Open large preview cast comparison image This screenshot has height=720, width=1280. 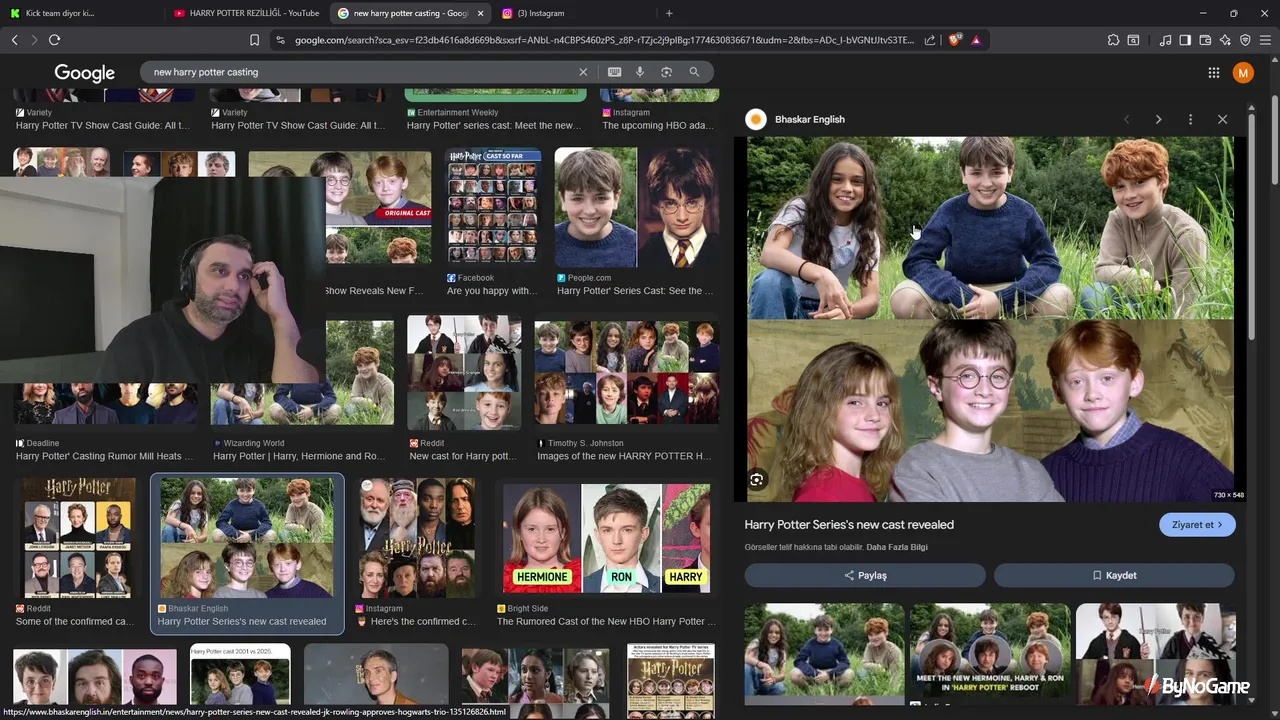[x=990, y=319]
